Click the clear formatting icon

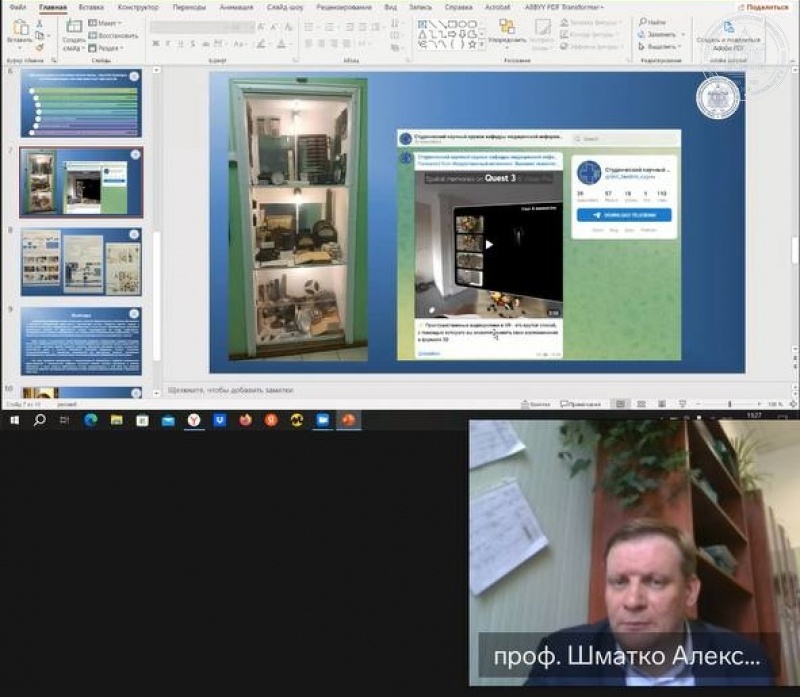[x=289, y=27]
